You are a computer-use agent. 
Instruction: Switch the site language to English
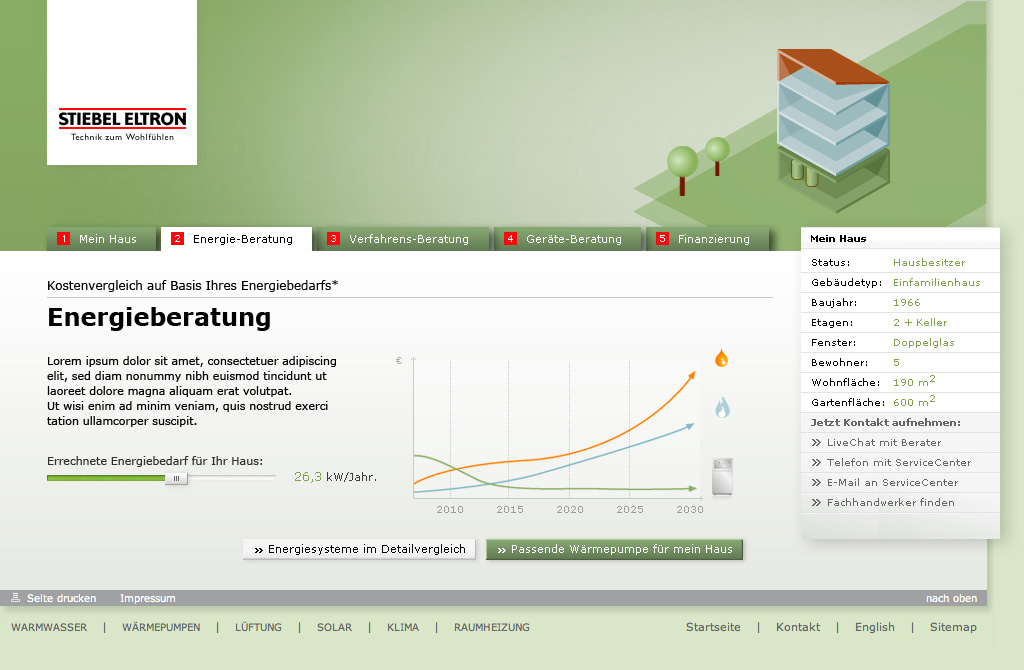click(x=875, y=627)
